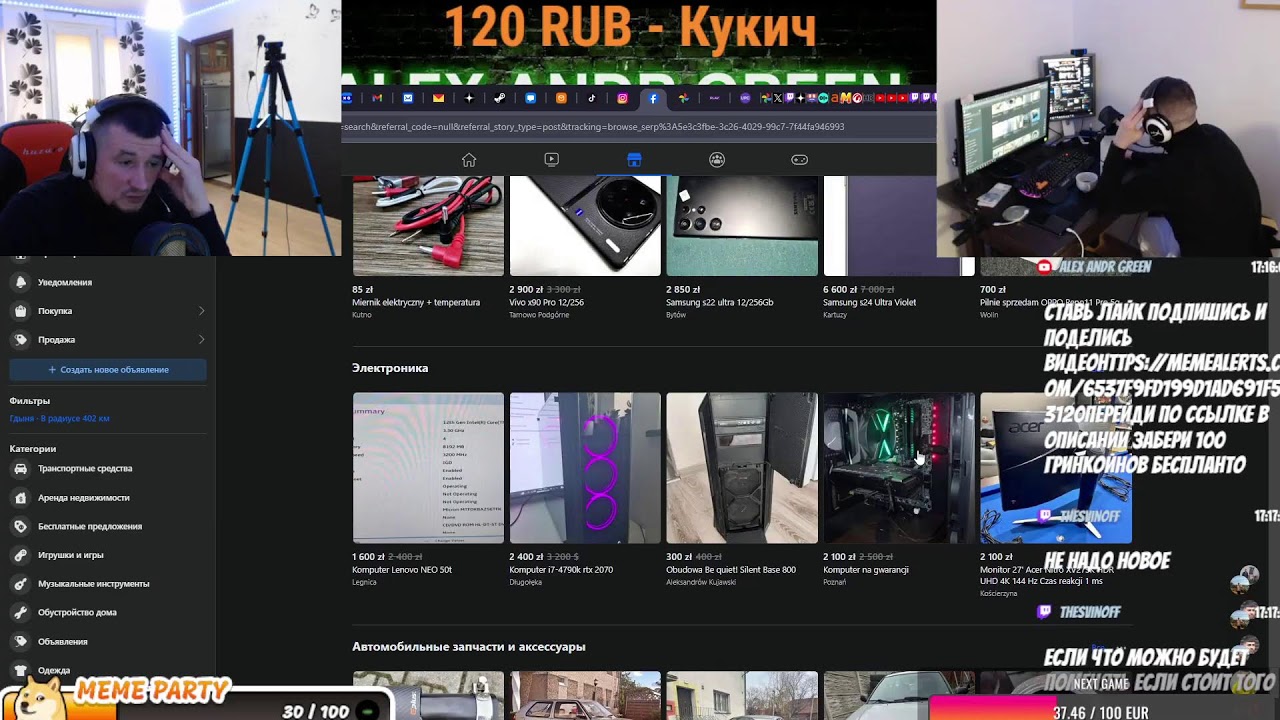The image size is (1280, 720).
Task: Click the Poznań location text
Action: [834, 582]
